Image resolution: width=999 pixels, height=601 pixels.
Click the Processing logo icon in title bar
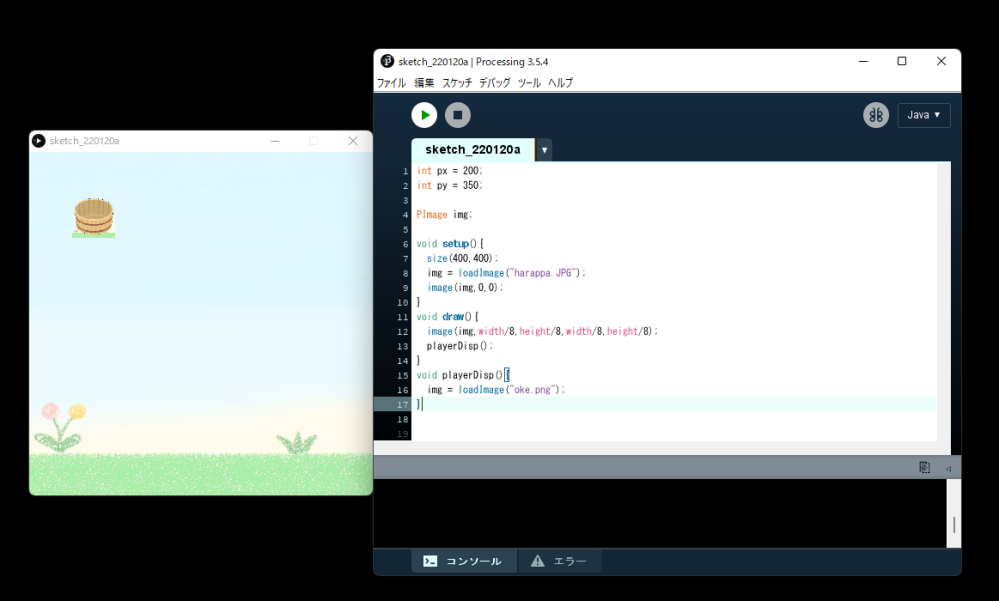point(387,61)
